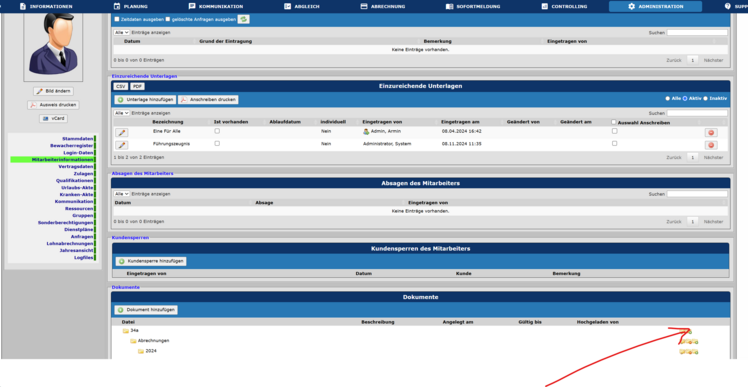Click the Abrechnungen folder icon
The height and width of the screenshot is (387, 748).
coord(134,341)
